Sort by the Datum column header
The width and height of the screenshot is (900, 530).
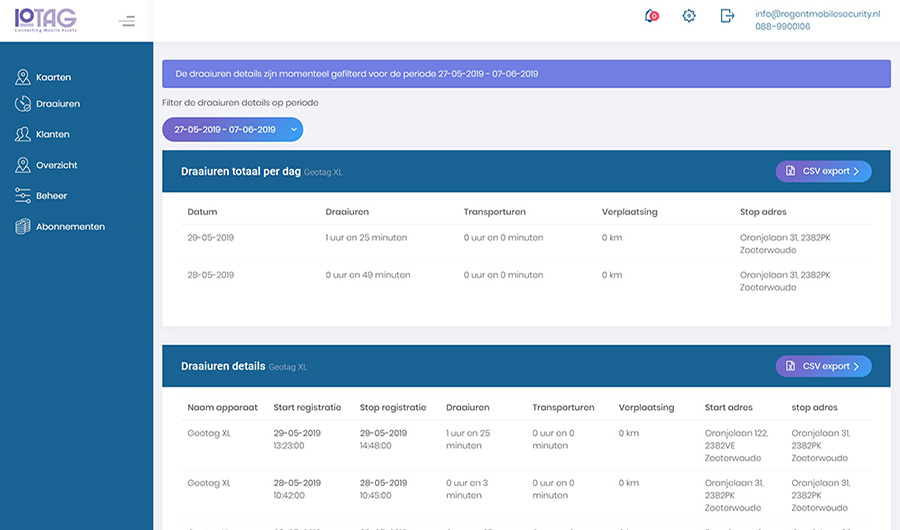(x=201, y=212)
